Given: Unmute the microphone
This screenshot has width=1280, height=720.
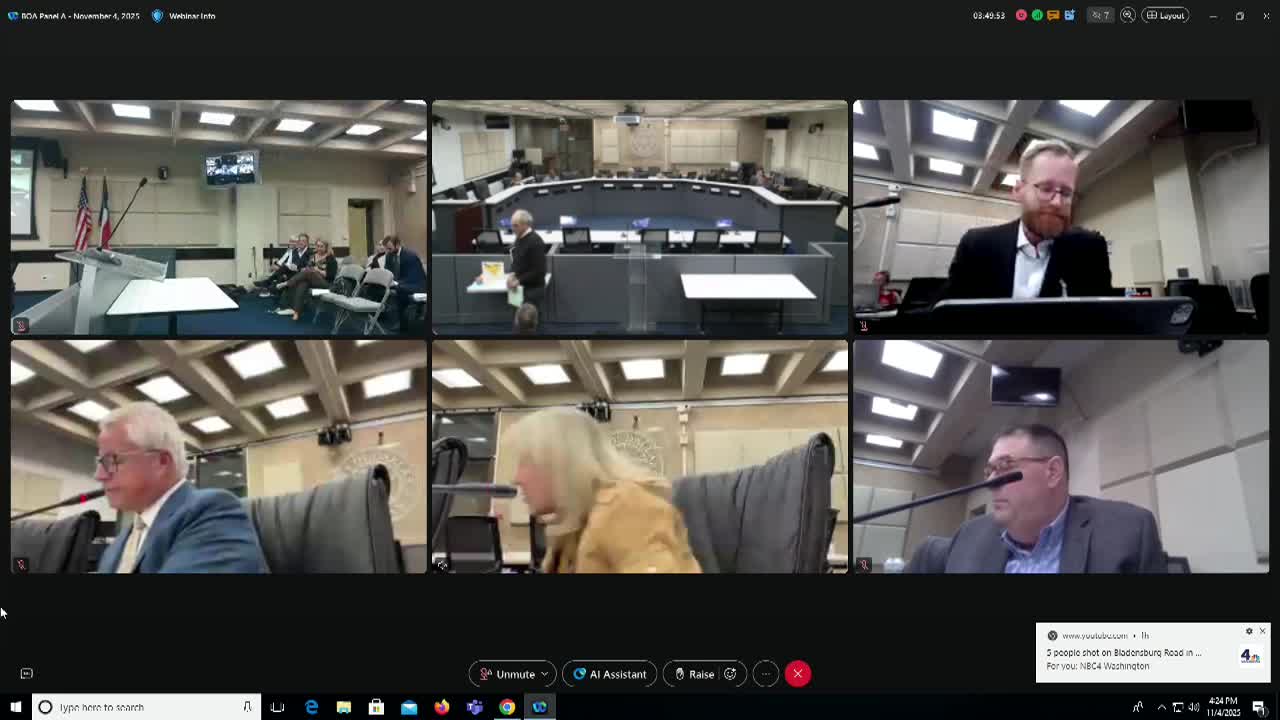Looking at the screenshot, I should point(507,674).
